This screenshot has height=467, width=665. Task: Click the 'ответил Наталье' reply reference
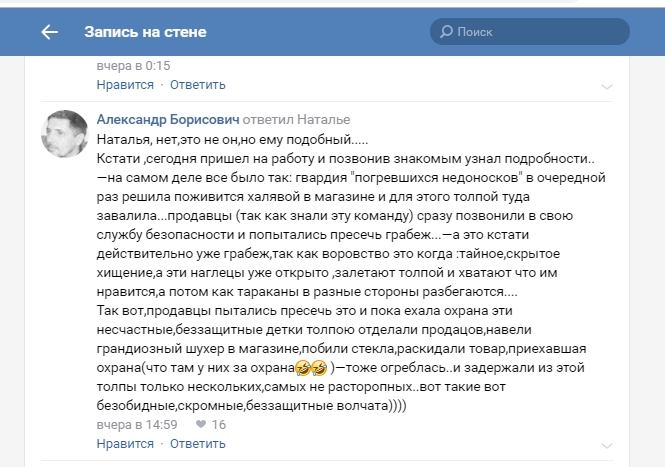(x=296, y=120)
